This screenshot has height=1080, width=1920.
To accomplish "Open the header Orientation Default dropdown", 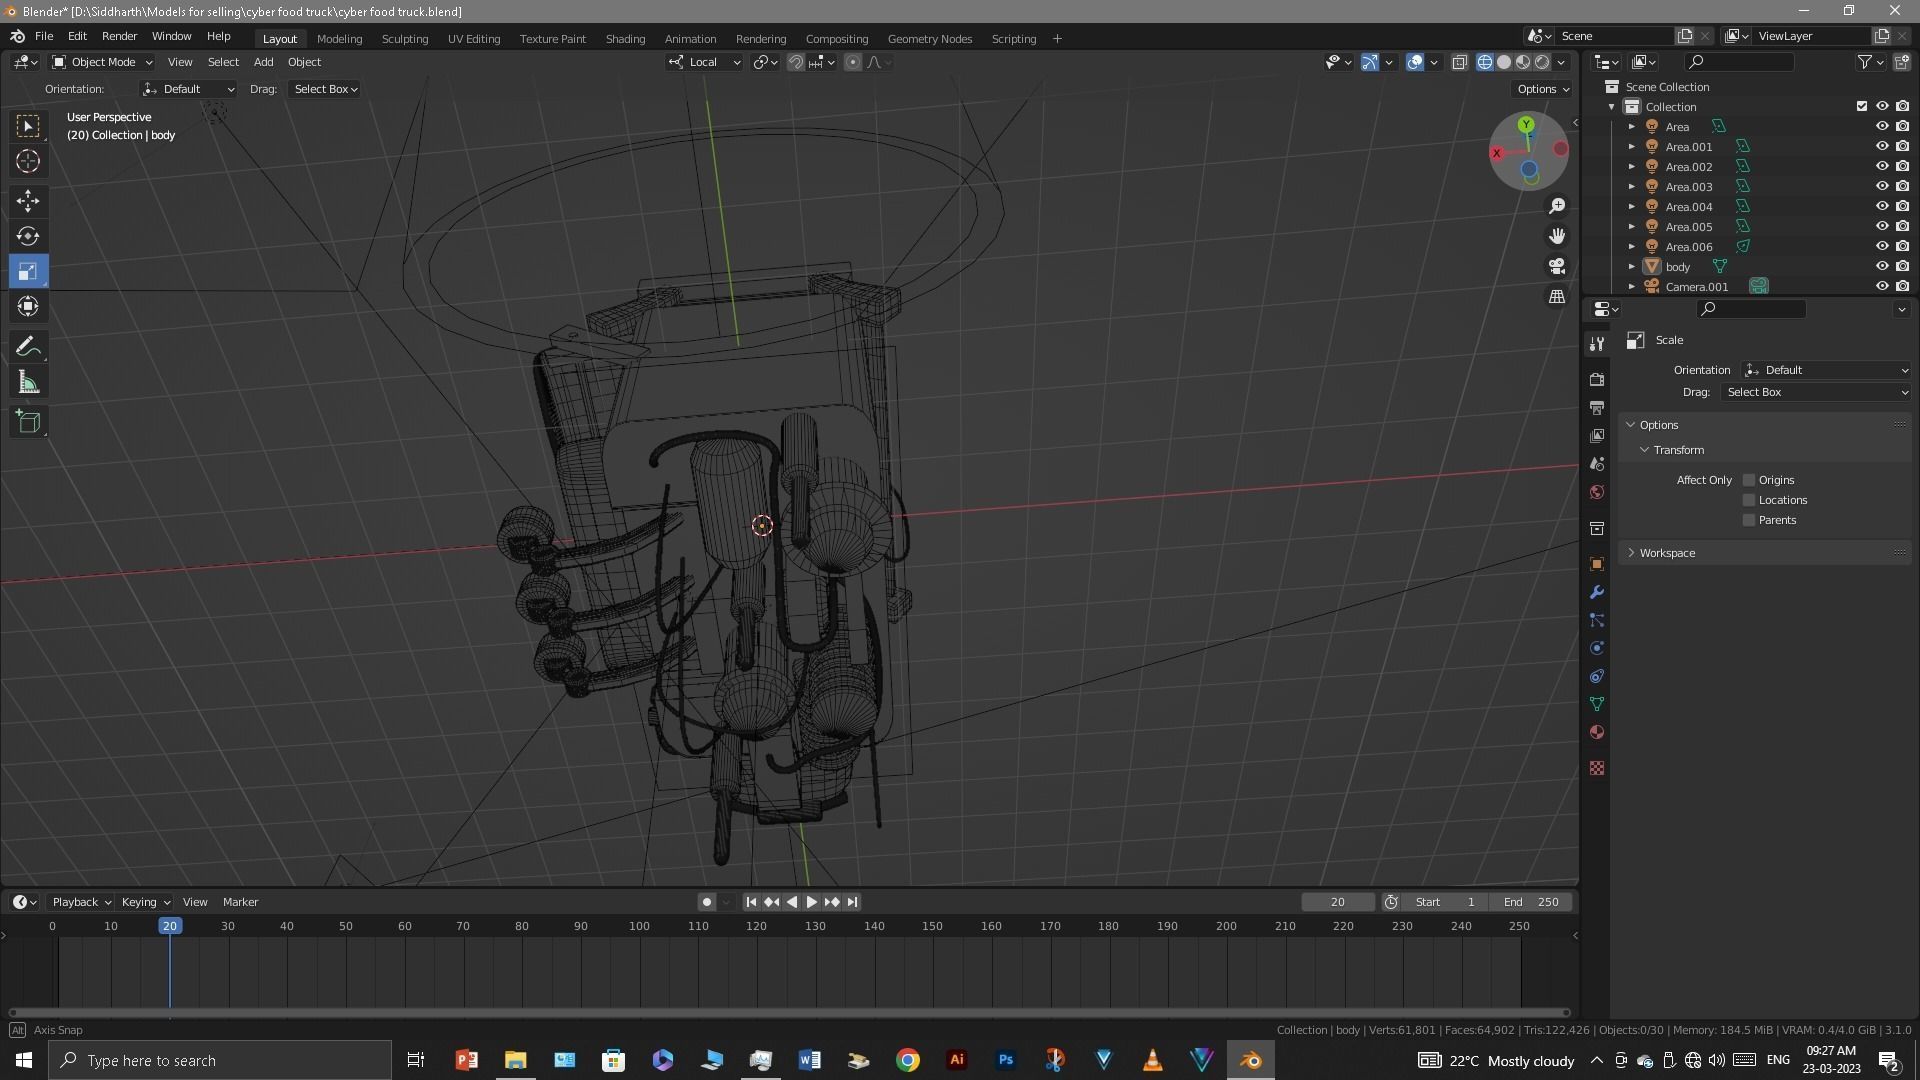I will (x=189, y=89).
